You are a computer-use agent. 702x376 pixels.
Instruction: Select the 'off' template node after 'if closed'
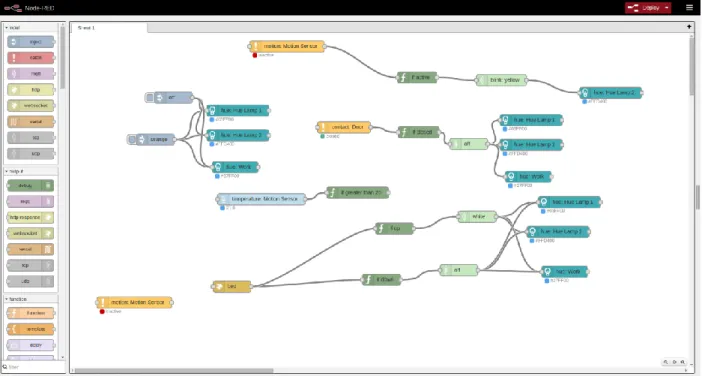point(468,144)
